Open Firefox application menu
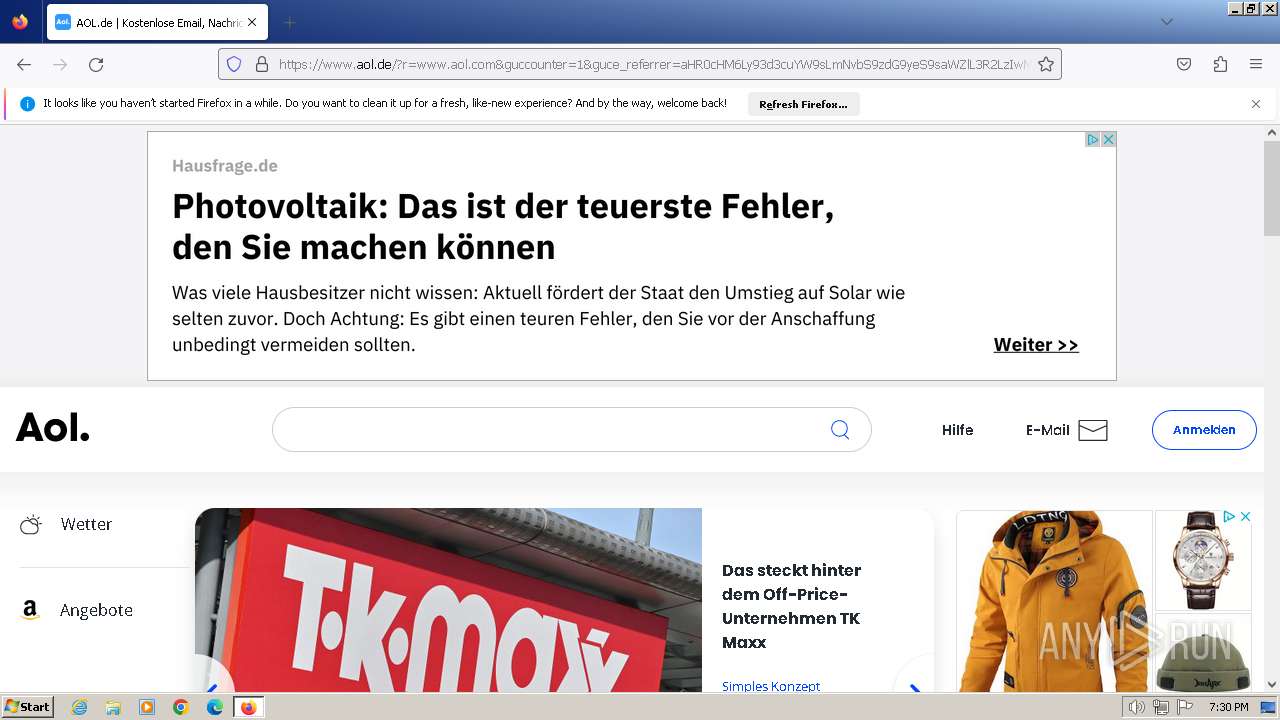1280x720 pixels. pyautogui.click(x=1256, y=64)
